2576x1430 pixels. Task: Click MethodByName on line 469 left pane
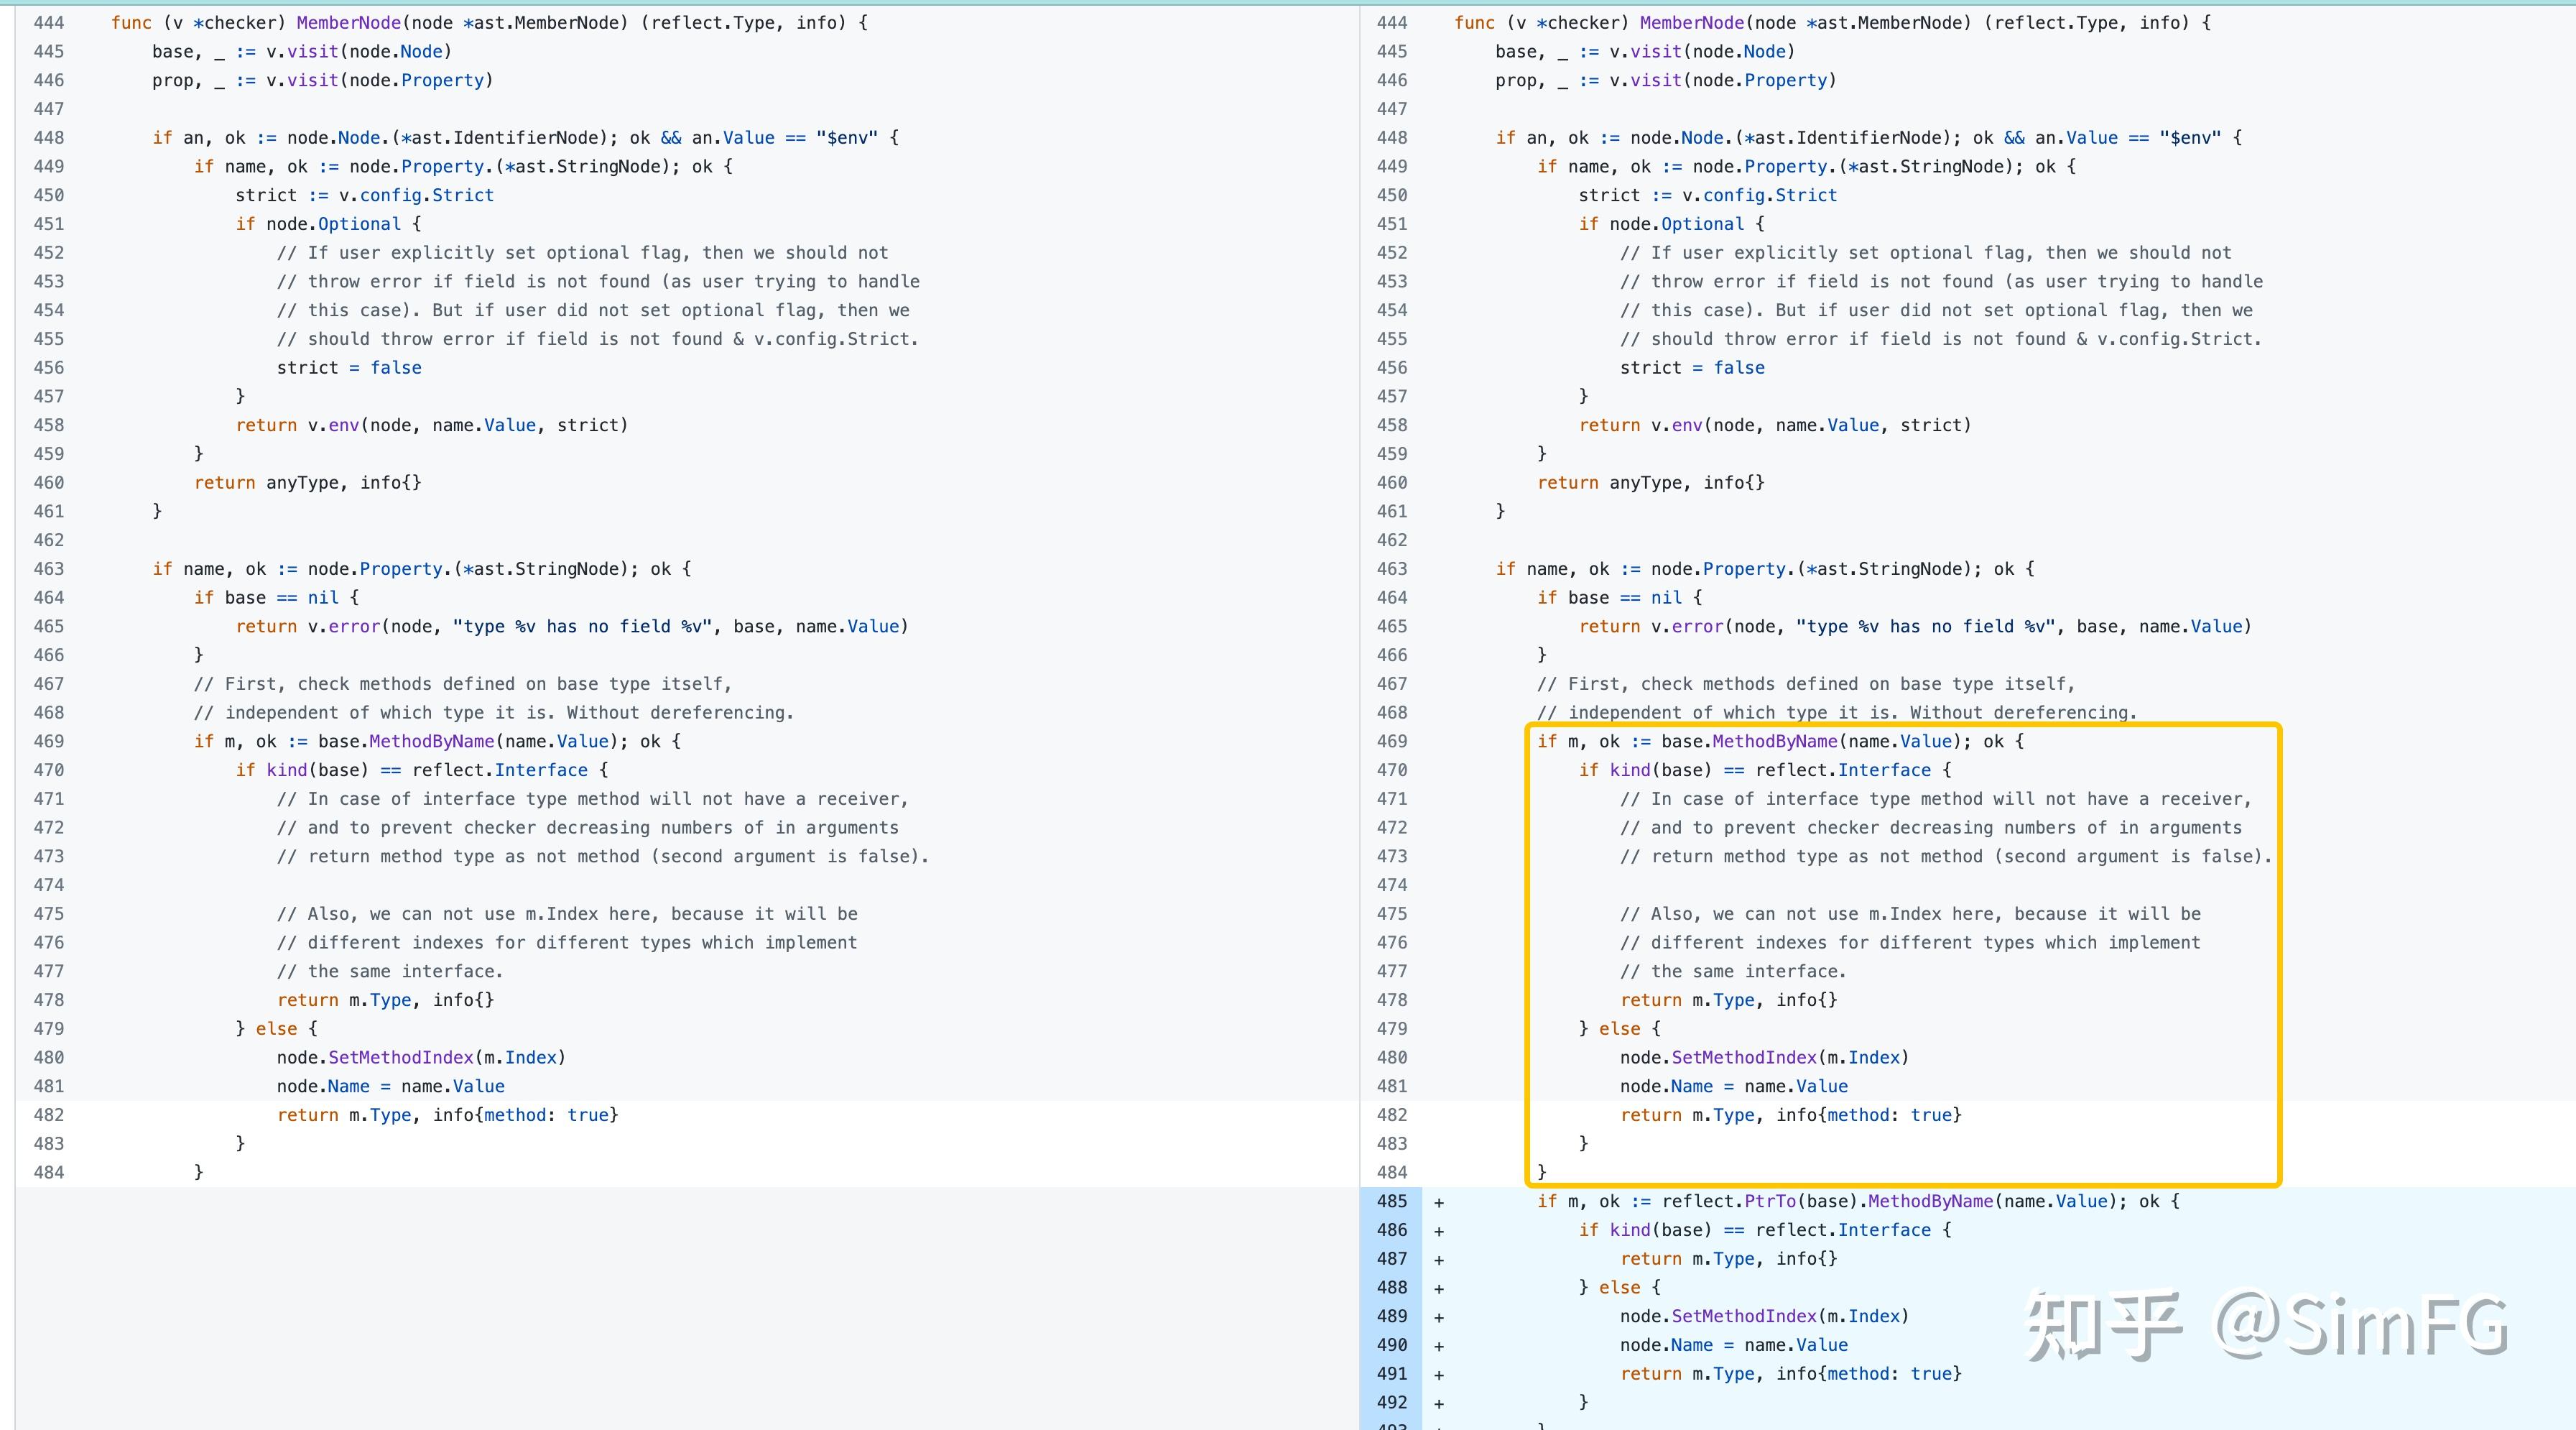tap(431, 741)
